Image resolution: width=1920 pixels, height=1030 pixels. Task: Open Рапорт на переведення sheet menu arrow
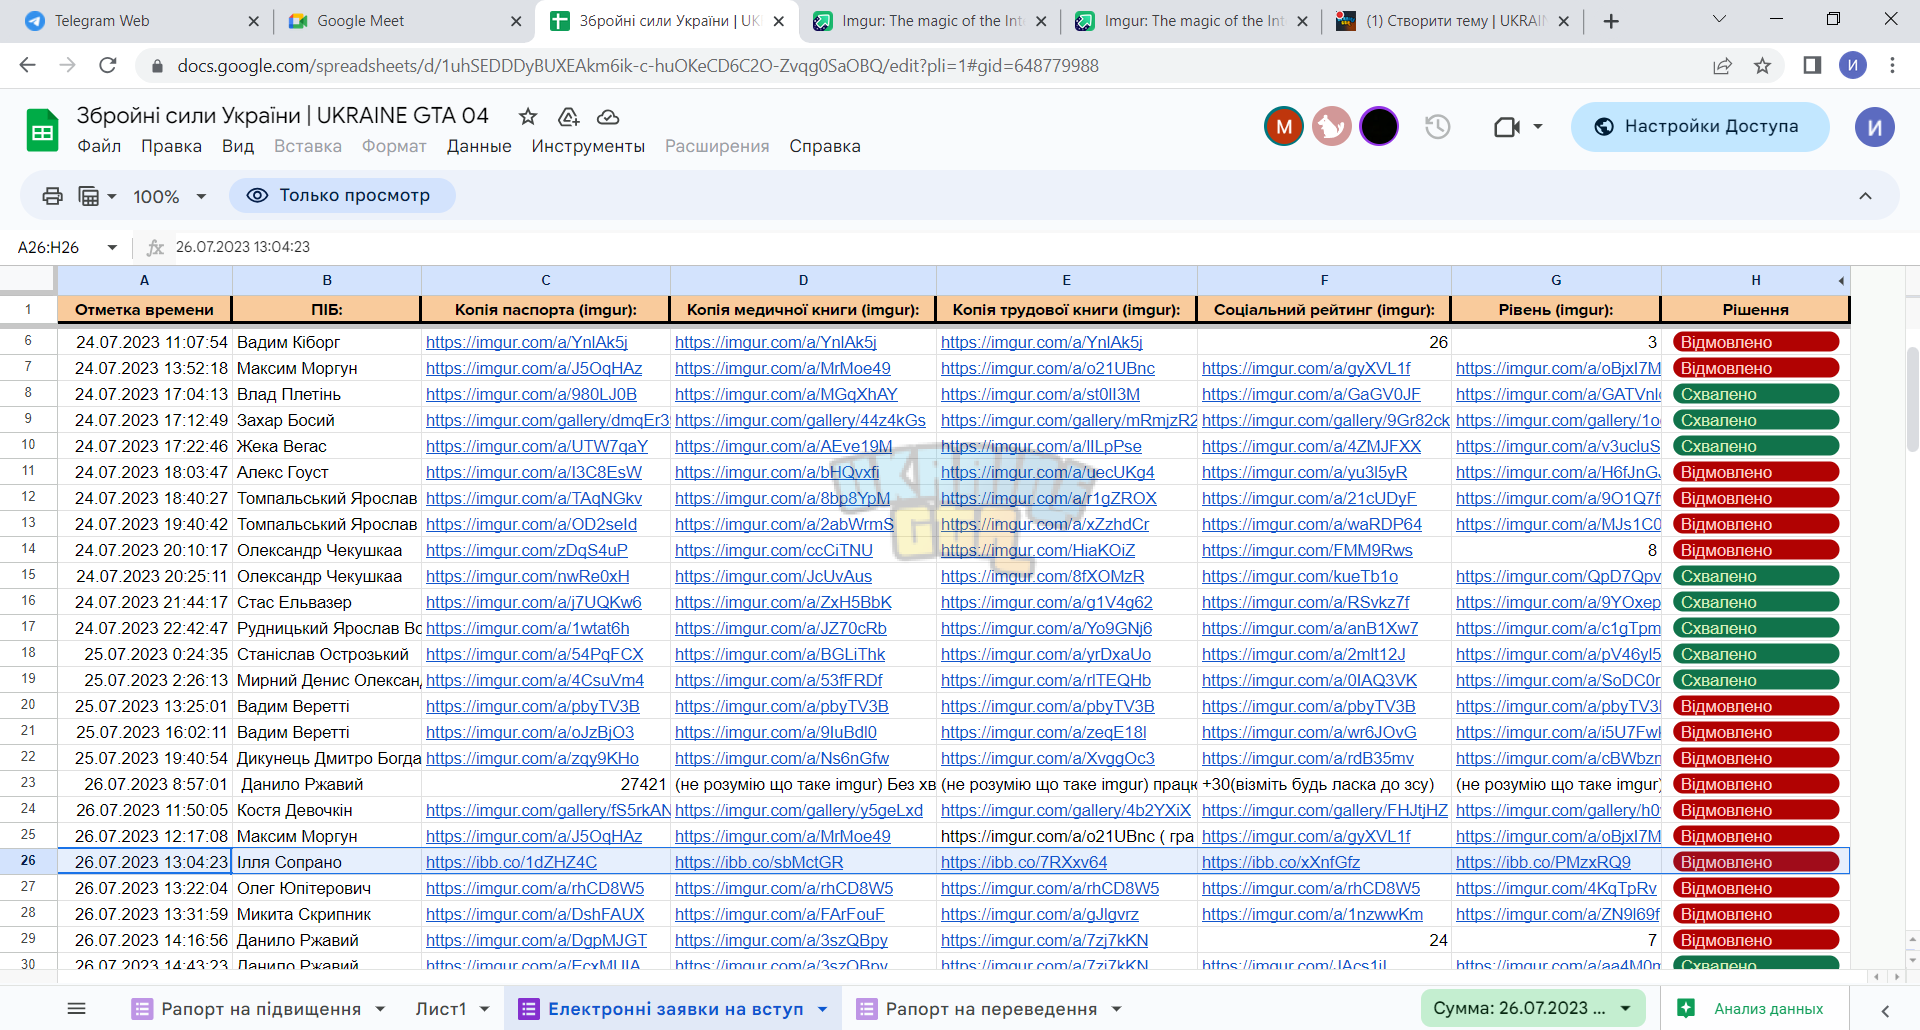coord(1116,1009)
